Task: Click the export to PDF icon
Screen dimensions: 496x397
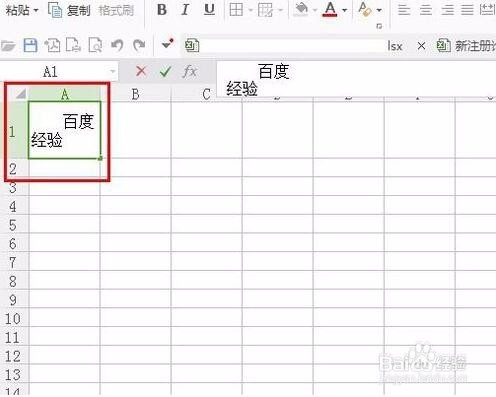Action: coord(52,45)
